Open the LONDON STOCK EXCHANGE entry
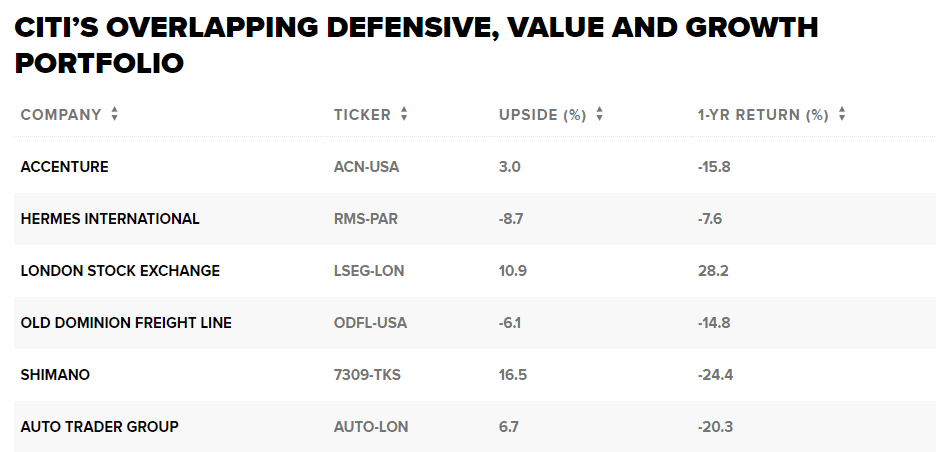The width and height of the screenshot is (936, 452). click(x=120, y=271)
